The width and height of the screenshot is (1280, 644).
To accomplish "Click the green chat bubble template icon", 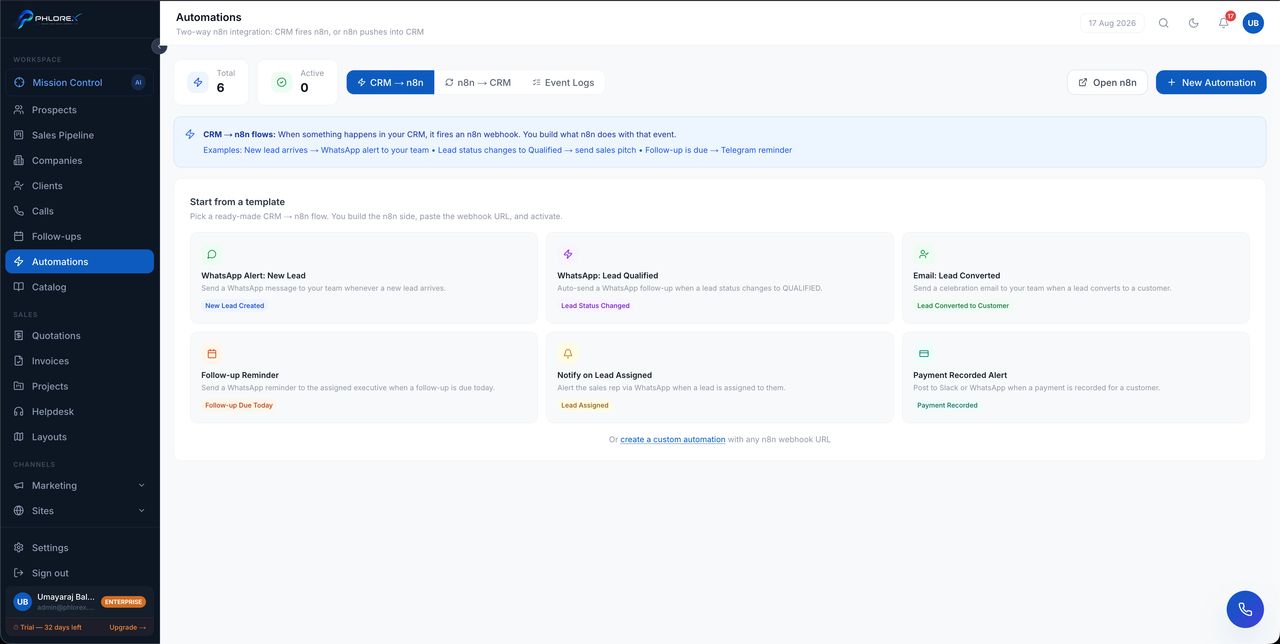I will point(212,254).
